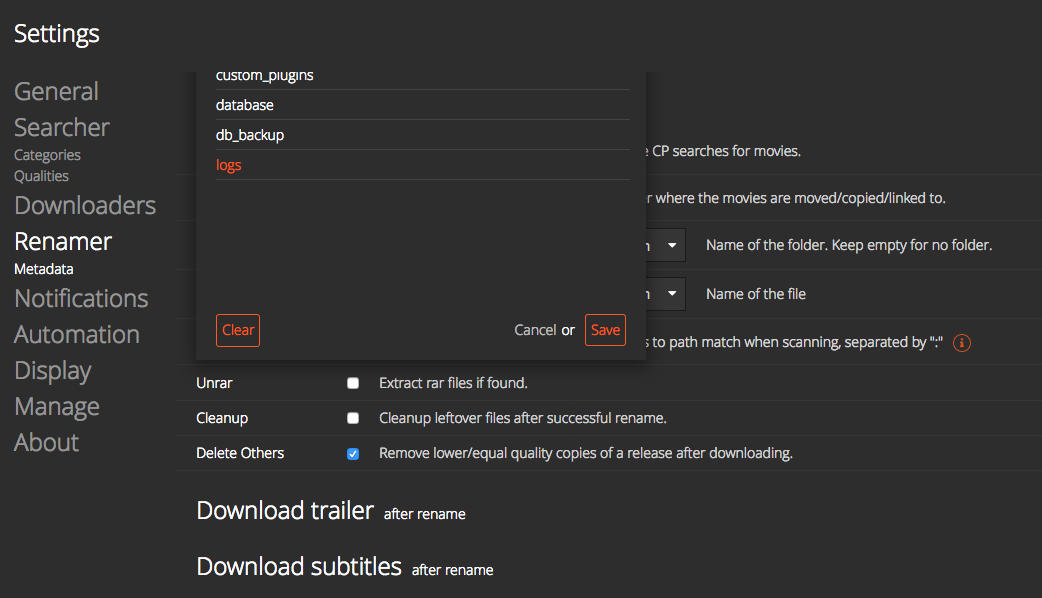
Task: Tick the Cleanup leftover files checkbox
Action: 353,418
